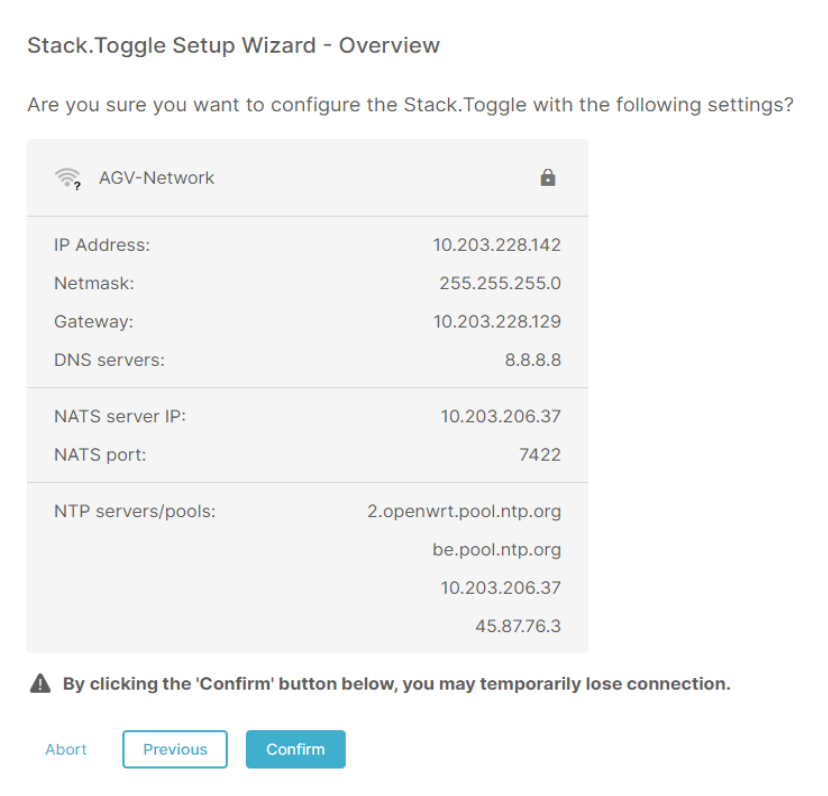
Task: Click the IP Address label
Action: [x=102, y=245]
